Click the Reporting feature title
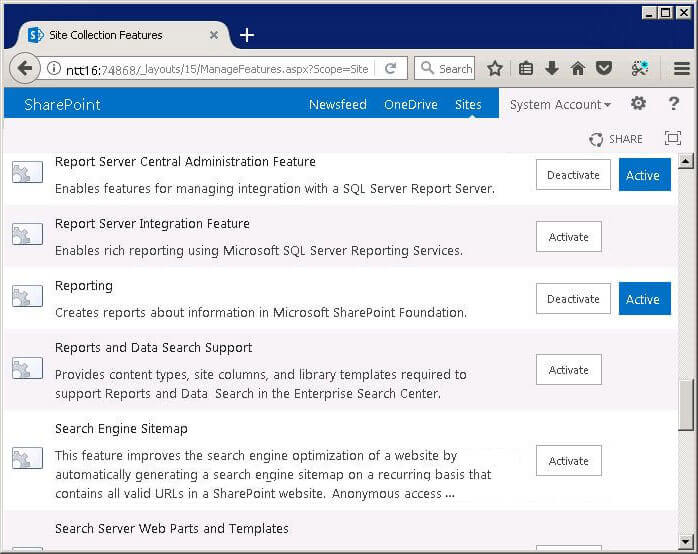 tap(84, 286)
